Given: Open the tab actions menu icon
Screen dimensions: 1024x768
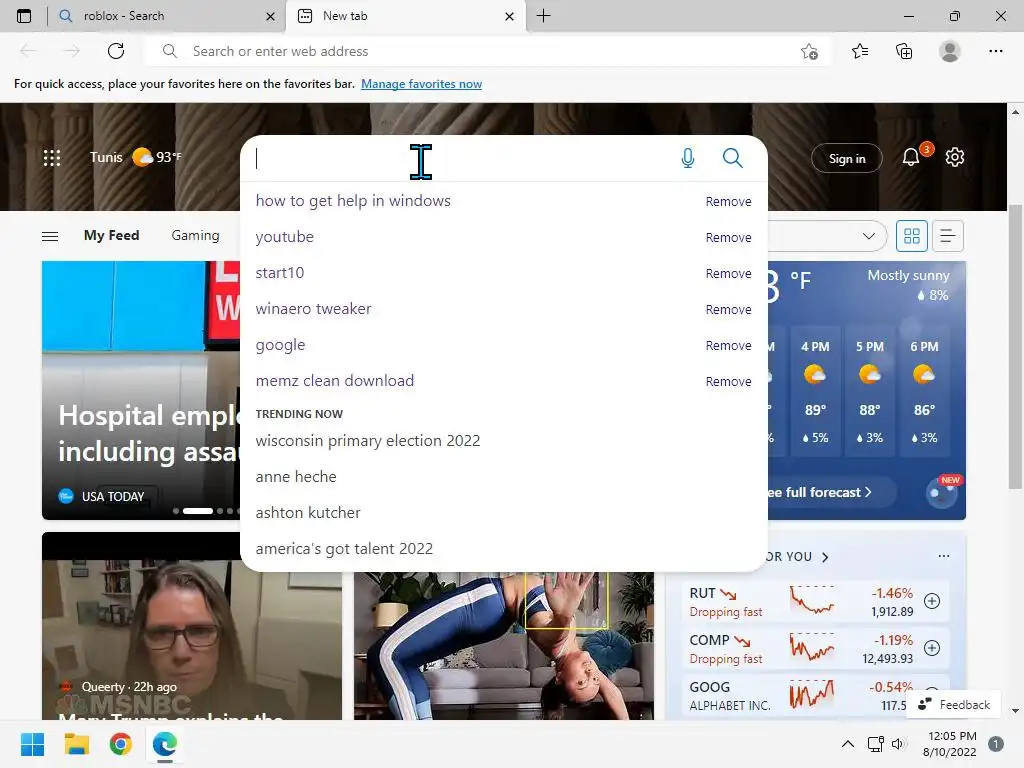Looking at the screenshot, I should click(24, 16).
